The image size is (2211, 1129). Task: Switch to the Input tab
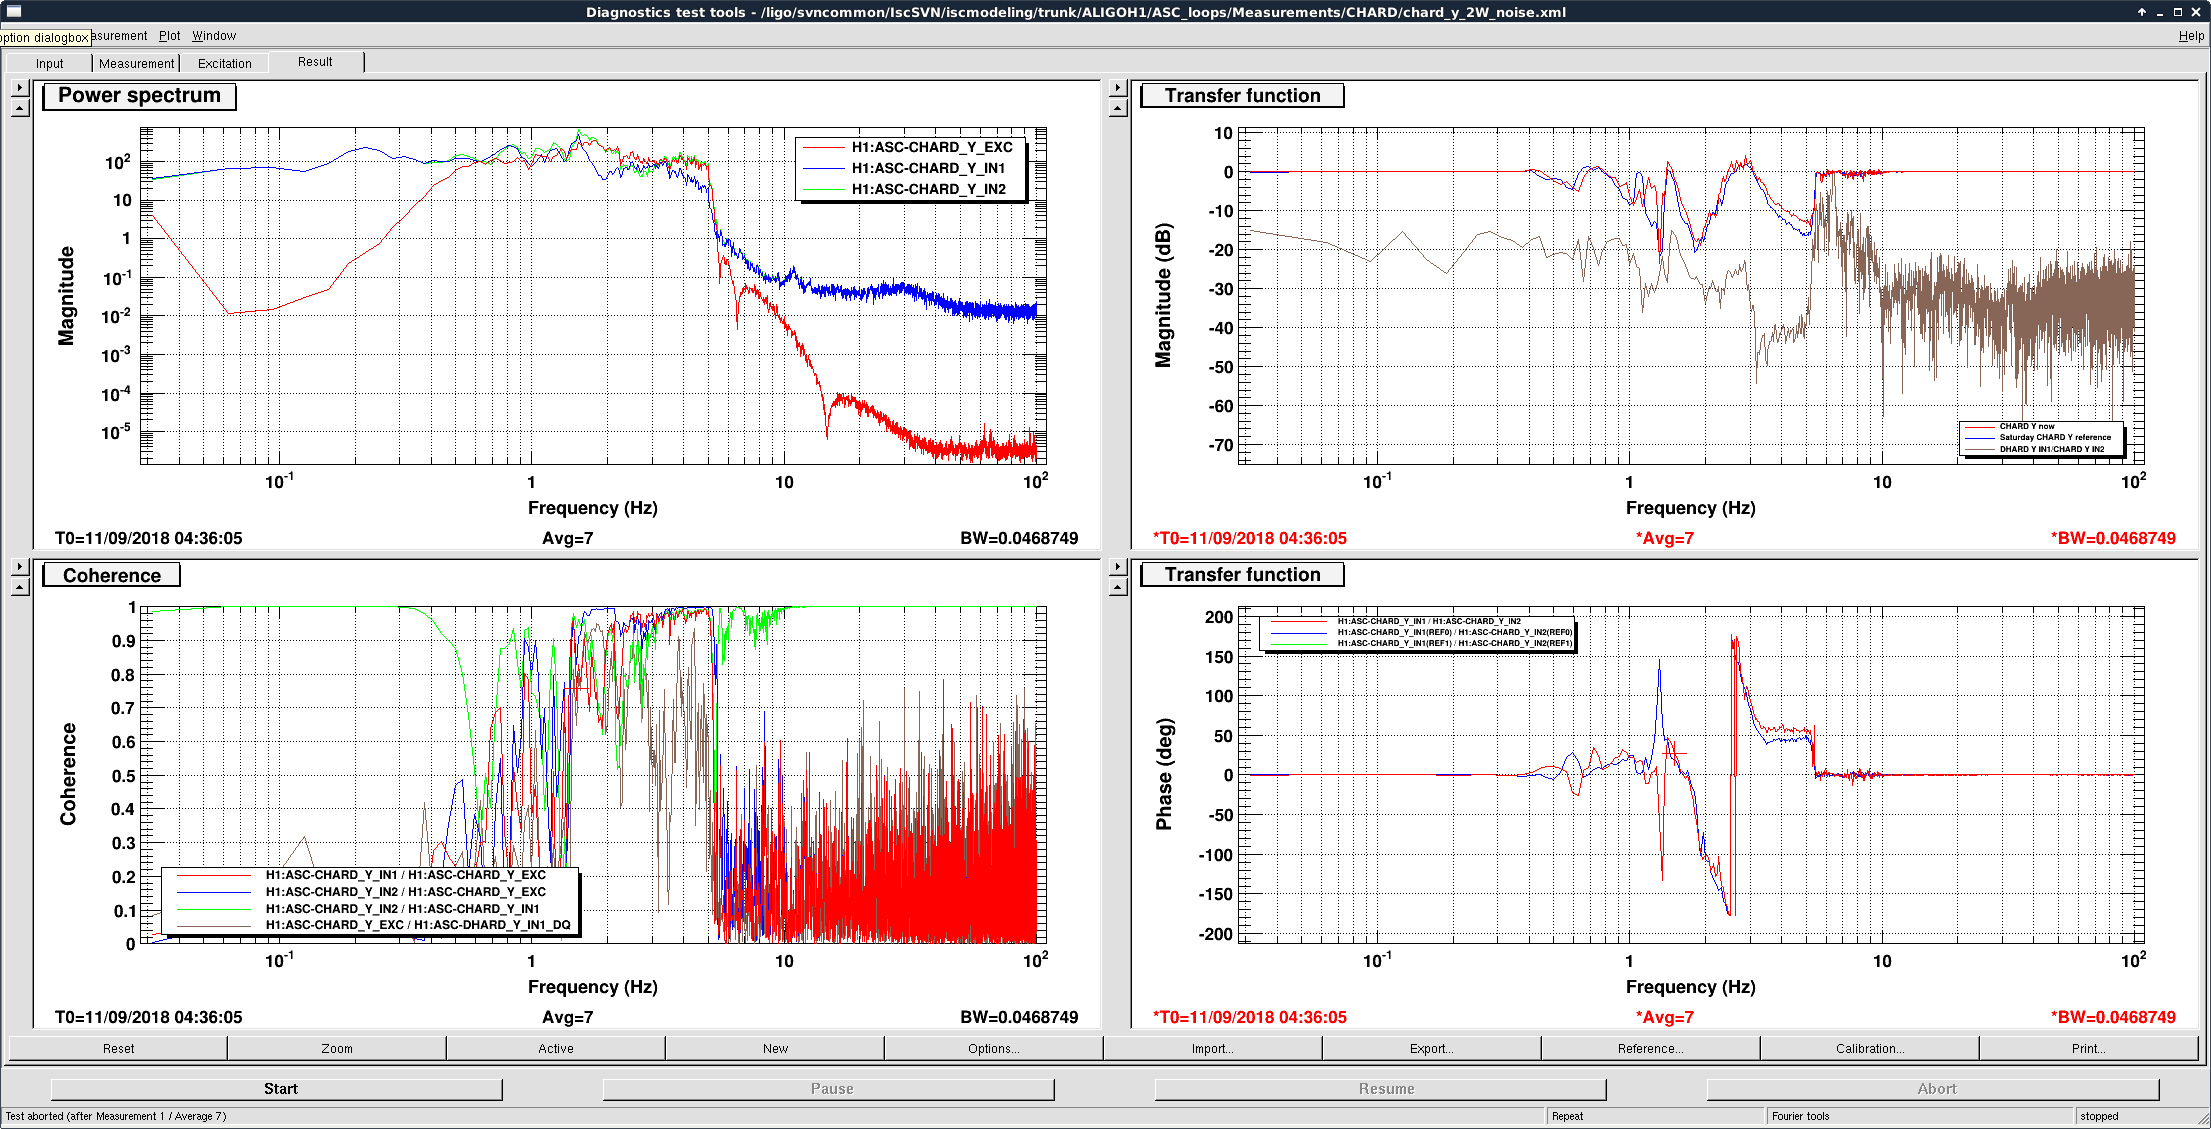pos(49,63)
